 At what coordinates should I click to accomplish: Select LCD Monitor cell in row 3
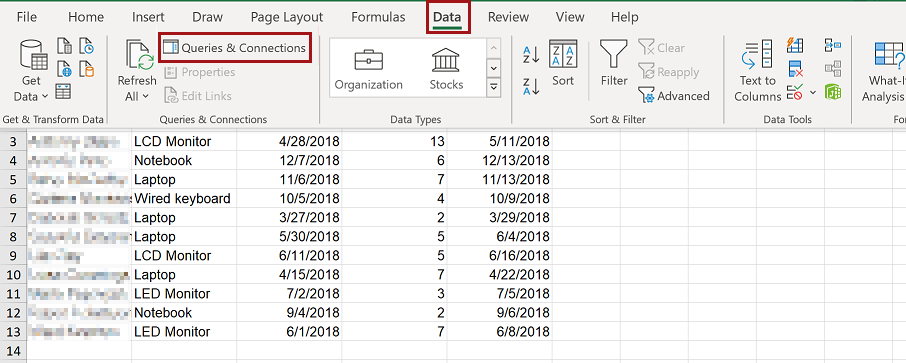[184, 141]
